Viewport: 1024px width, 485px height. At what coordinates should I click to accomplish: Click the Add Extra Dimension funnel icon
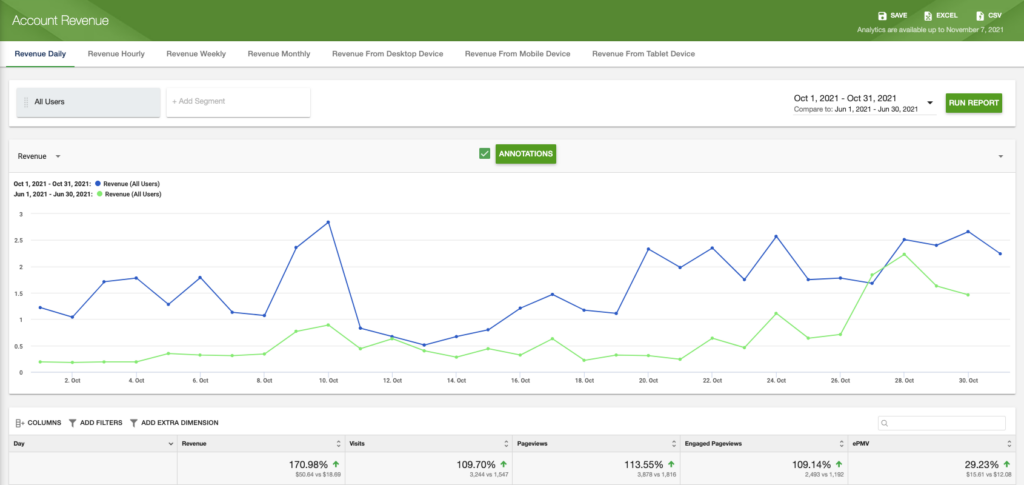134,423
